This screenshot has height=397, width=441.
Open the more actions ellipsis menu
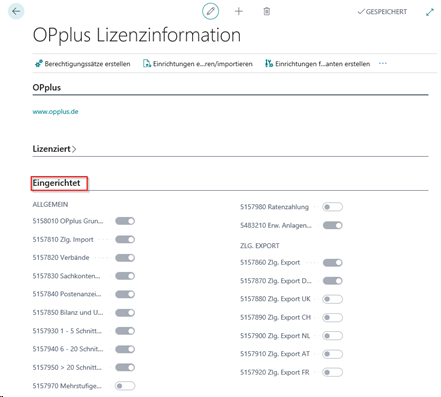(383, 63)
